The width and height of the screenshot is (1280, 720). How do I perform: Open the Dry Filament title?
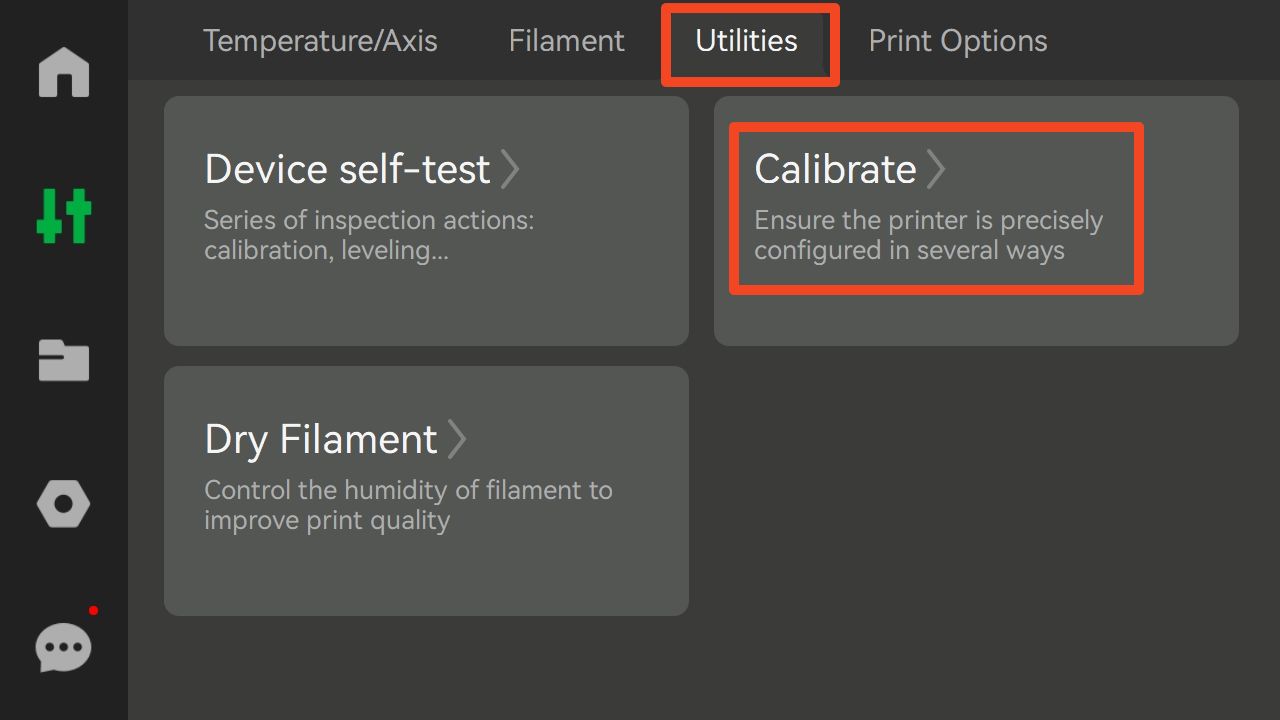point(321,439)
